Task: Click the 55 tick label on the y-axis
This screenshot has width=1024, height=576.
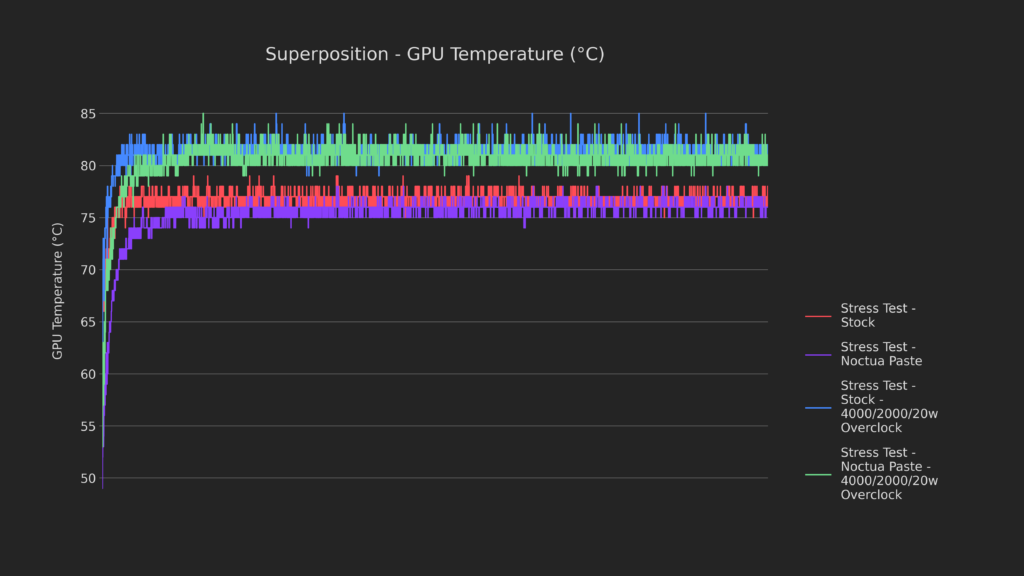Action: [x=87, y=426]
